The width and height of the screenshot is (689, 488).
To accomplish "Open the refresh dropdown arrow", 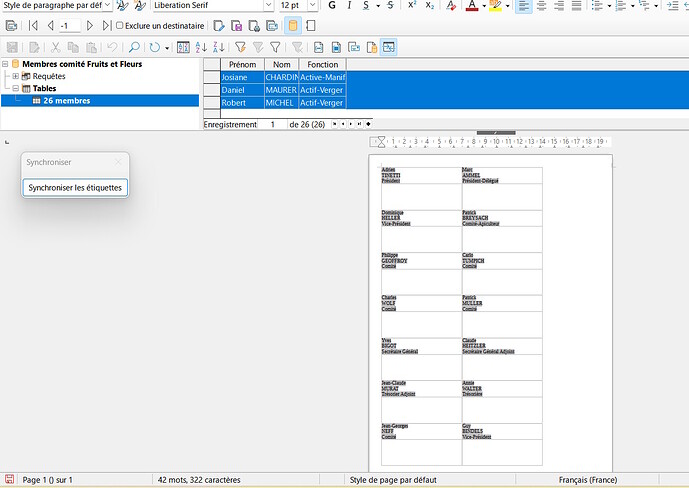I will (167, 47).
